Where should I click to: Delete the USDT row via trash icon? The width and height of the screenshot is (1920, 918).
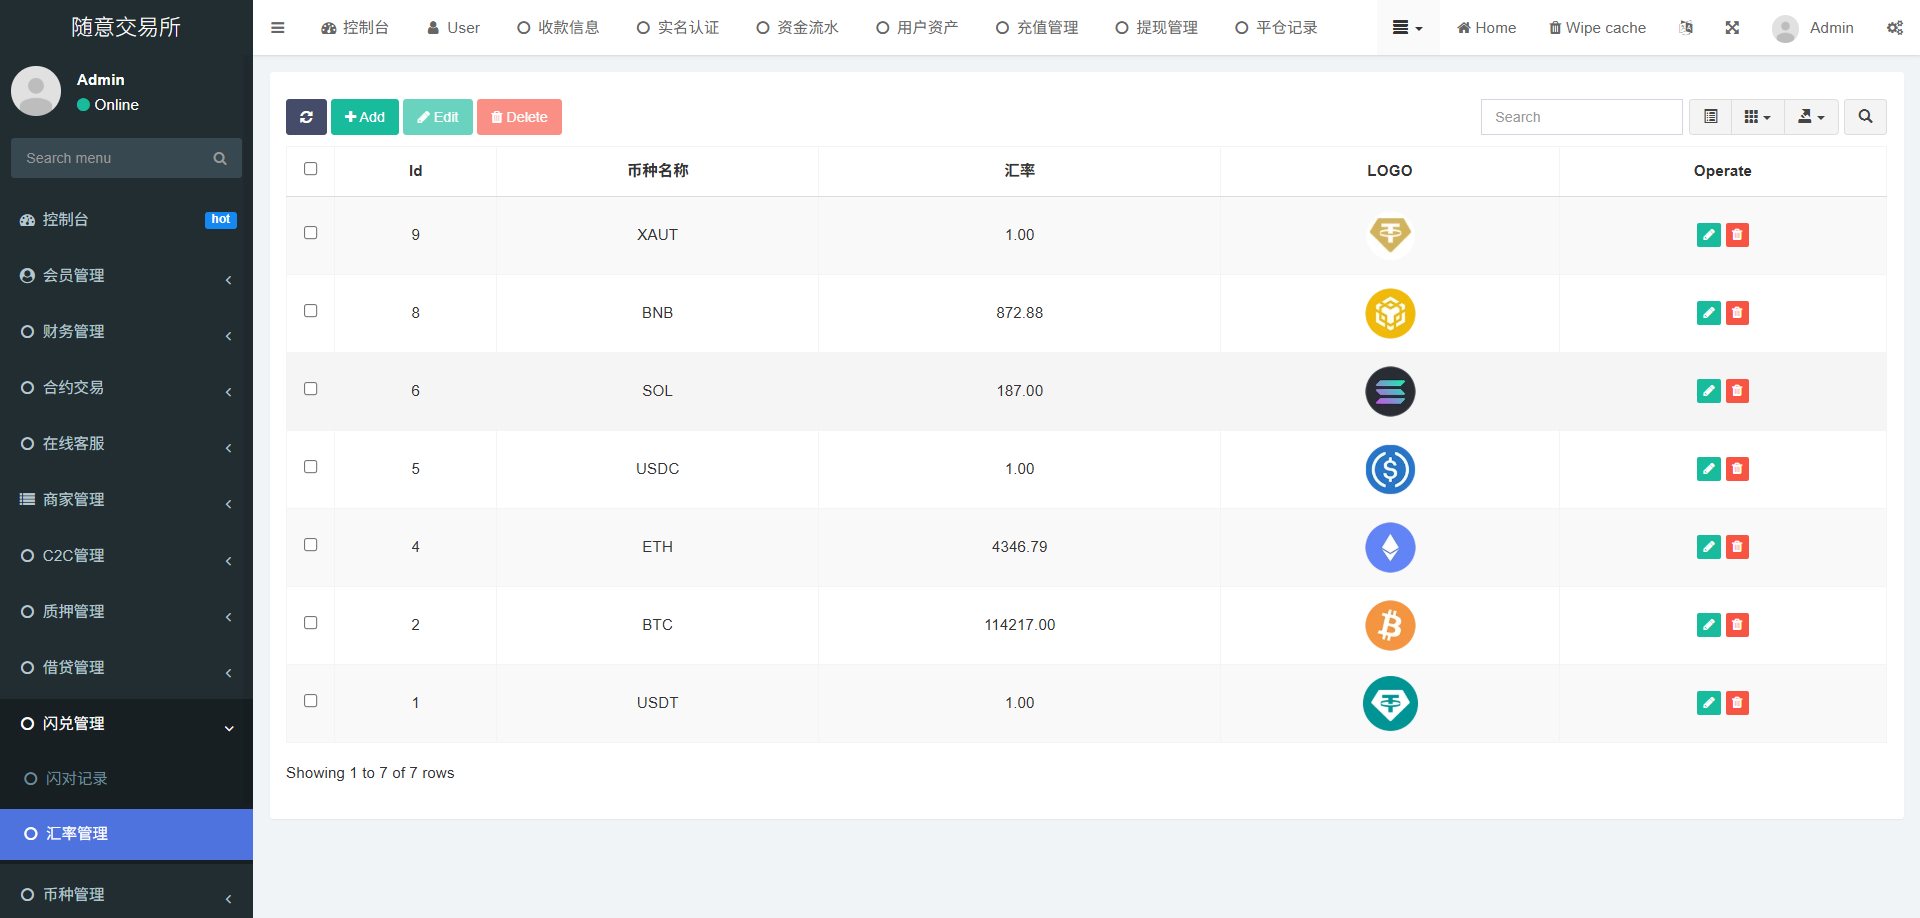click(x=1737, y=703)
